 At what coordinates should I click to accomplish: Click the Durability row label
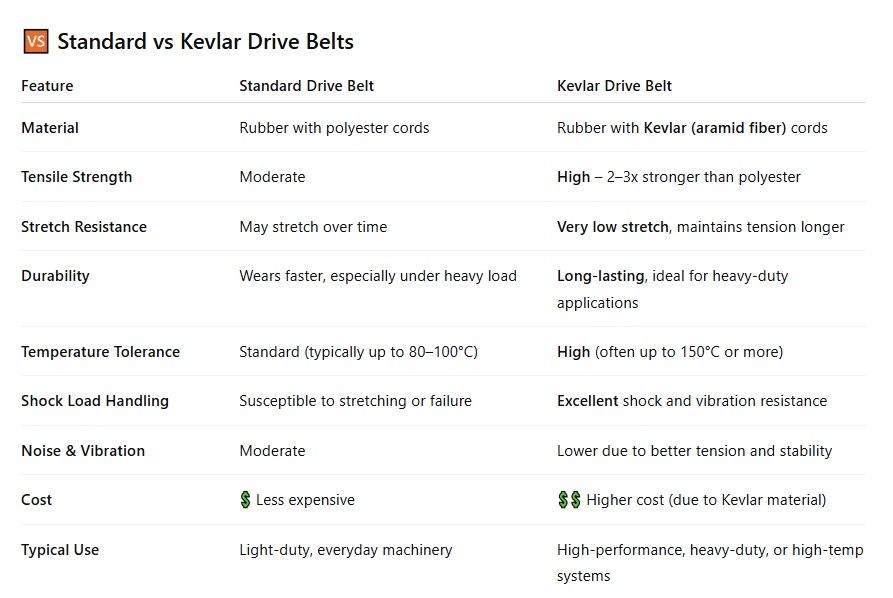pyautogui.click(x=55, y=276)
